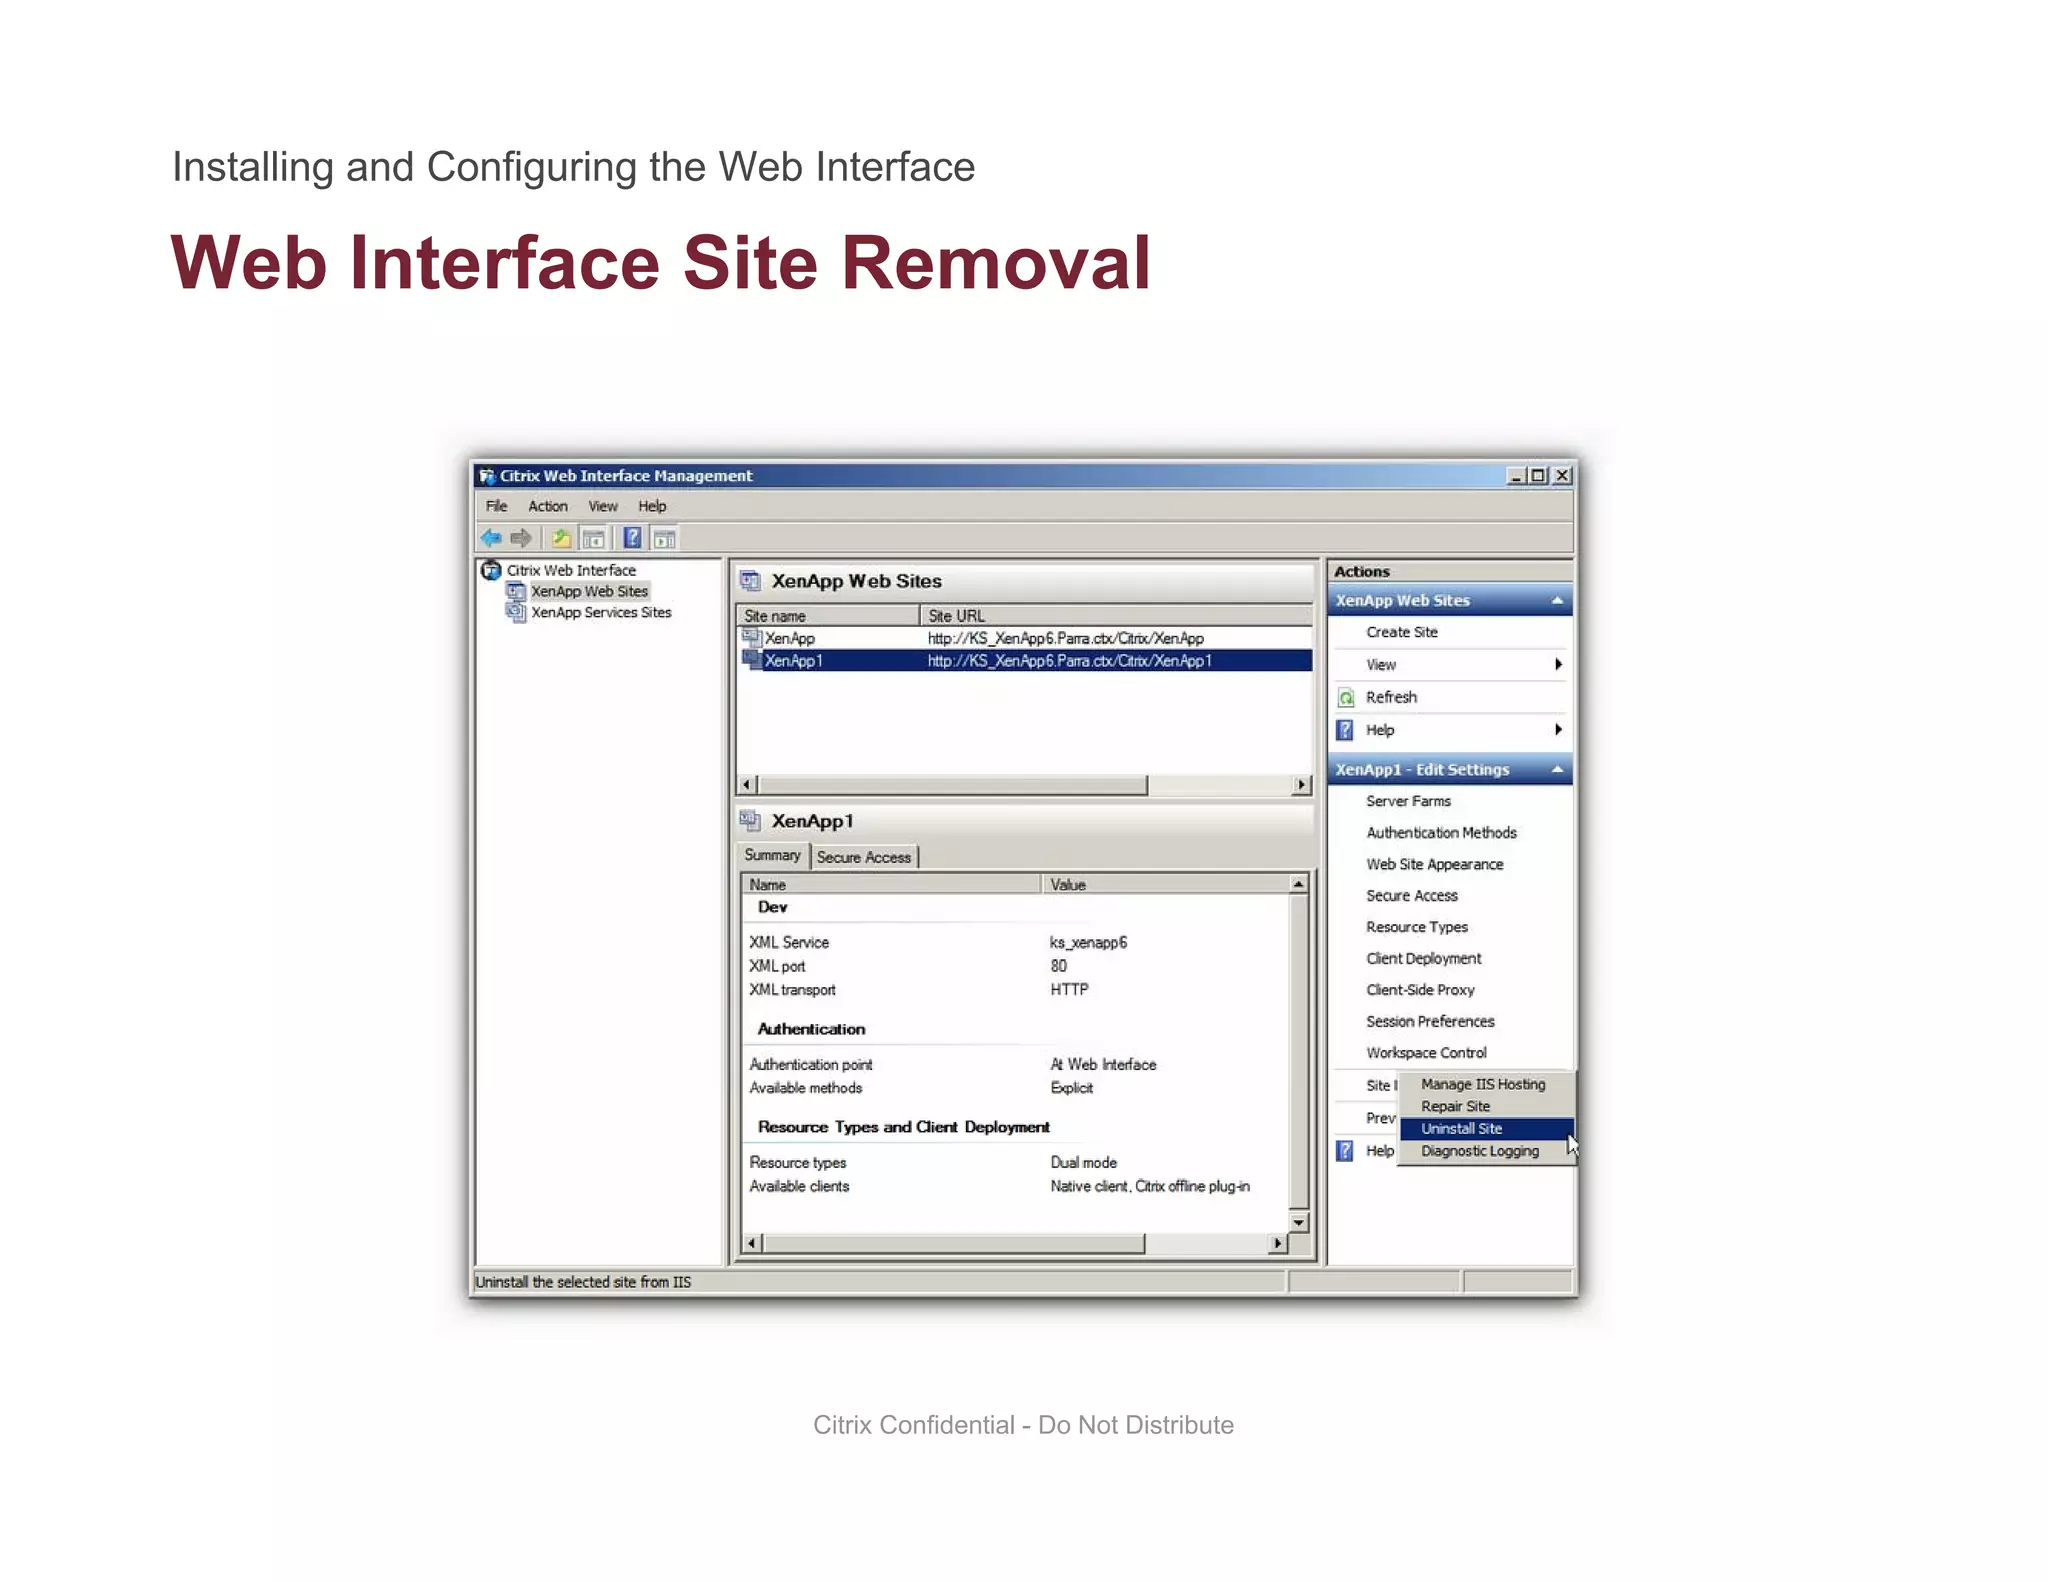This screenshot has height=1582, width=2048.
Task: Click the bottom Help icon in Actions pane
Action: (x=1346, y=1151)
